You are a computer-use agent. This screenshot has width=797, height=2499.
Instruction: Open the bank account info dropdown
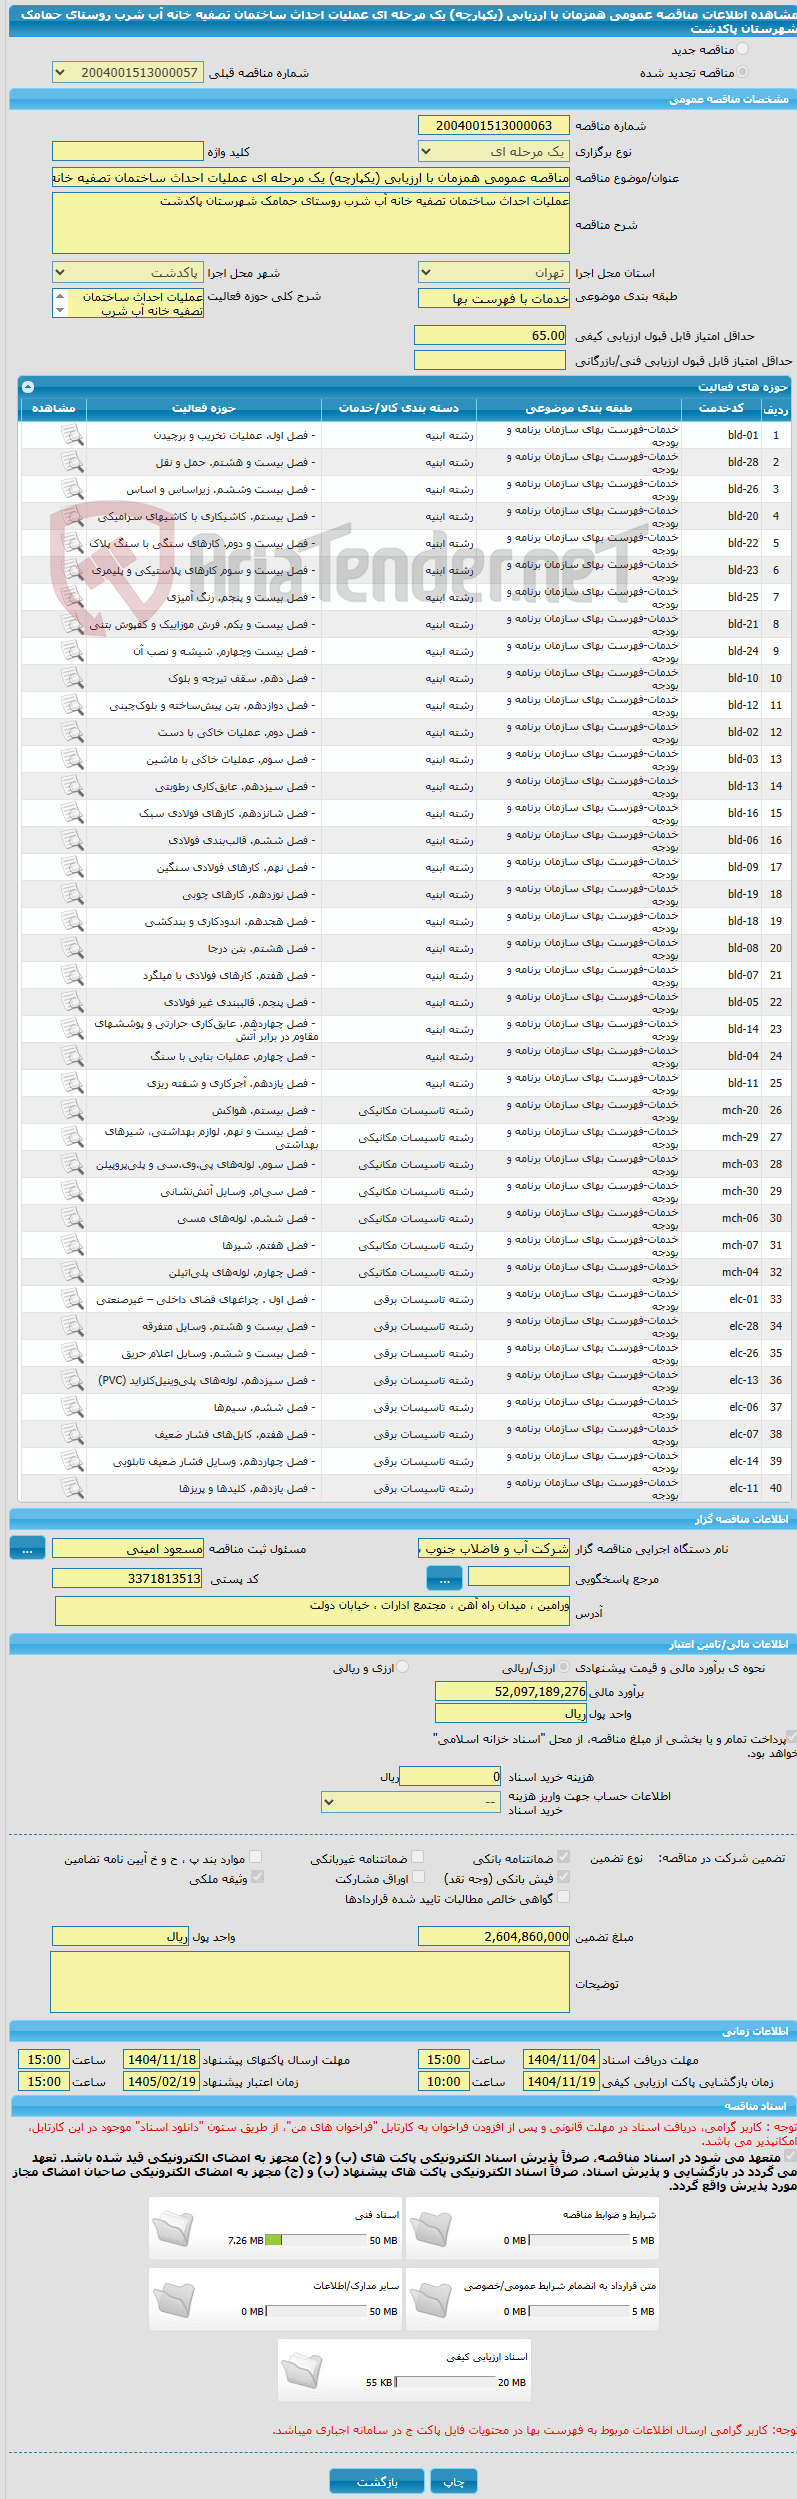tap(411, 1802)
